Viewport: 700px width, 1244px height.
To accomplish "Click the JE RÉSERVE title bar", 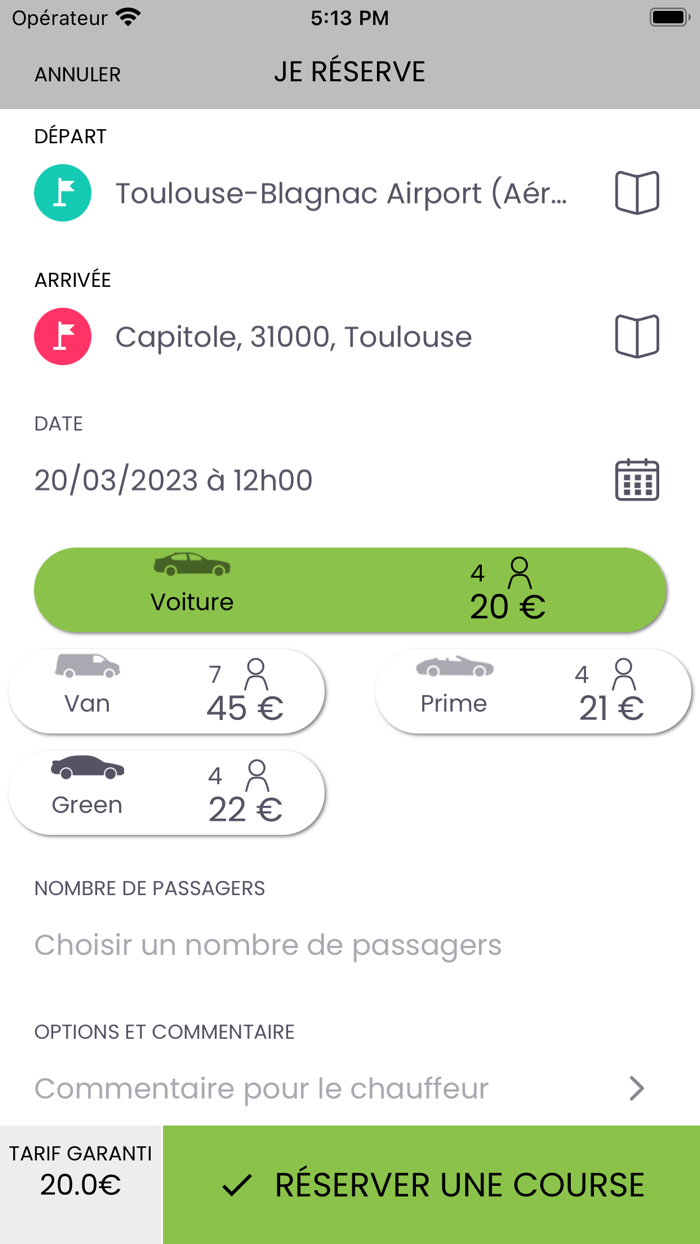I will click(350, 71).
